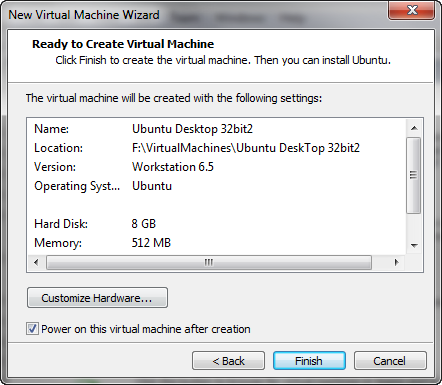Click the Finish button
442x385 pixels.
(309, 361)
